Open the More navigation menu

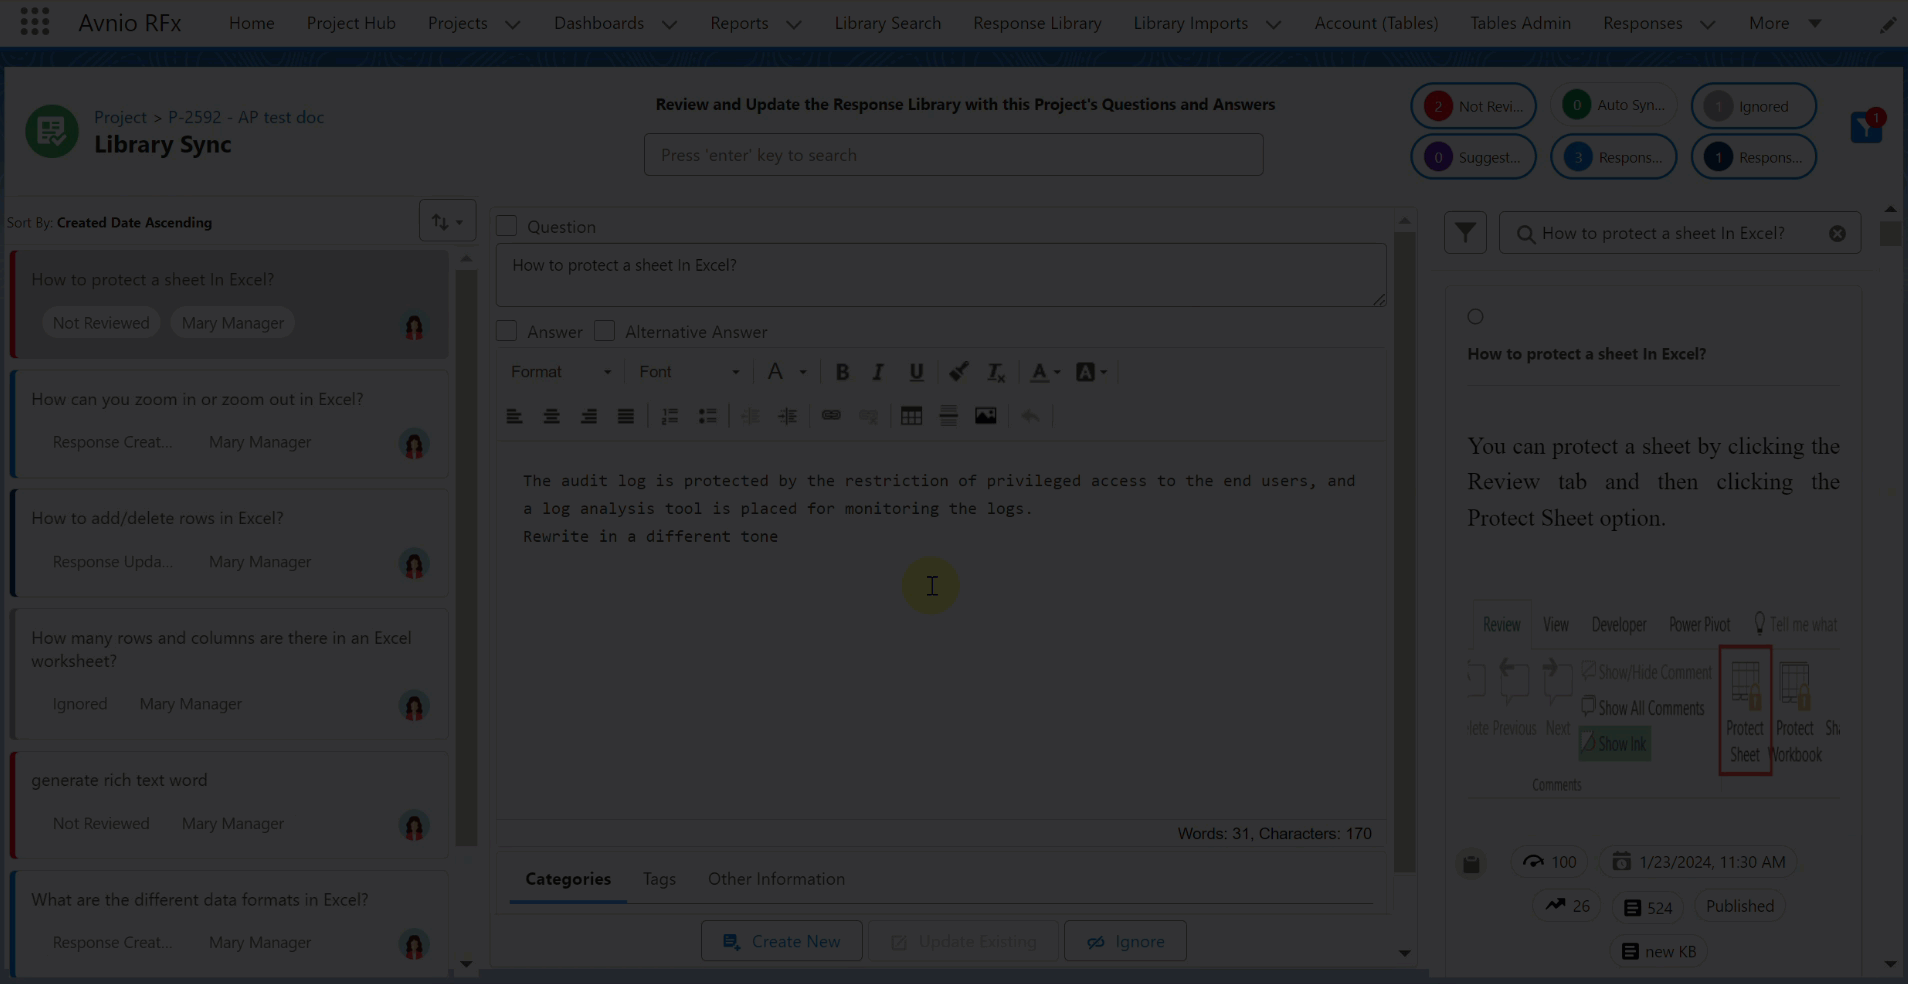1784,23
